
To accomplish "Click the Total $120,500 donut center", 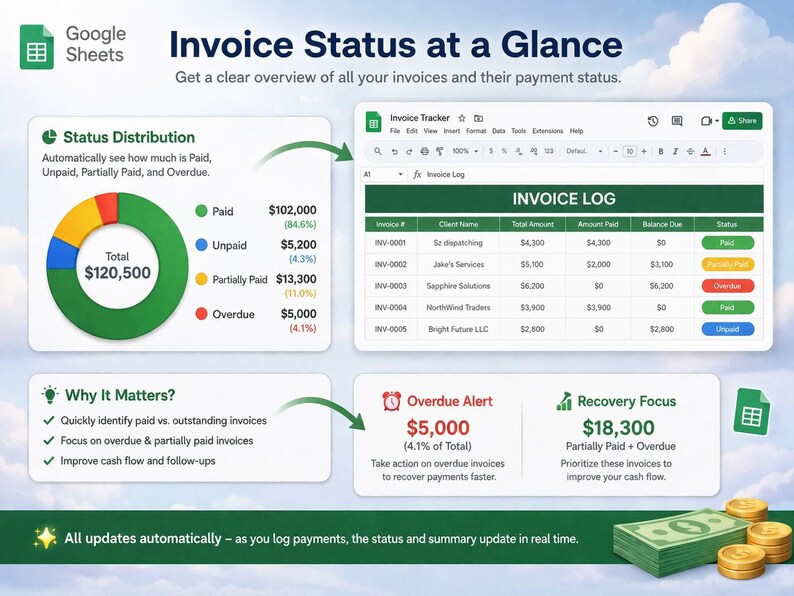I will coord(117,265).
